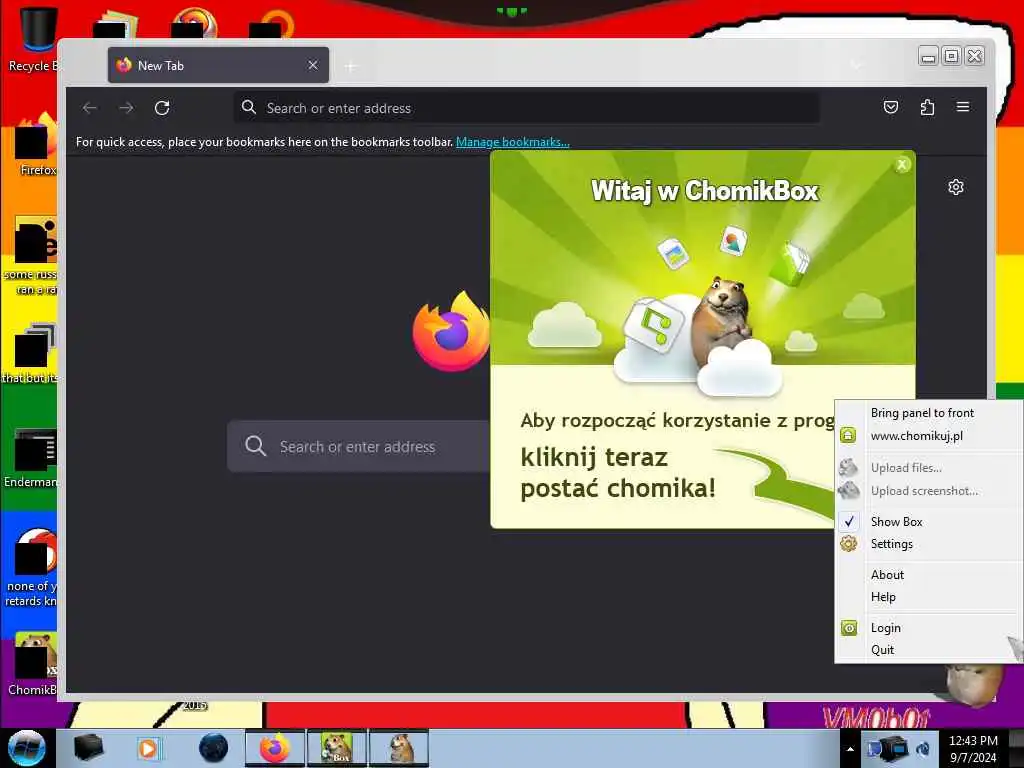Select the New Tab tab
1024x768 pixels.
point(218,65)
